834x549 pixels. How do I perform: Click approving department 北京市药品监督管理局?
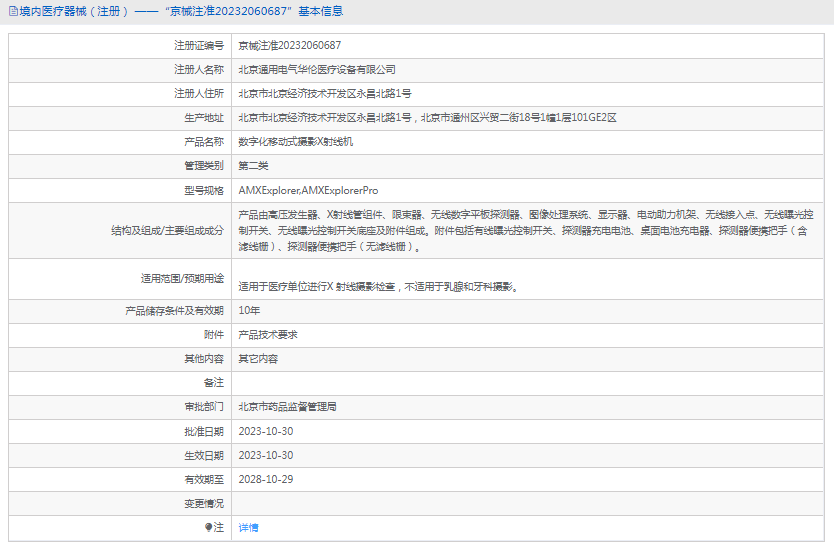tap(287, 407)
